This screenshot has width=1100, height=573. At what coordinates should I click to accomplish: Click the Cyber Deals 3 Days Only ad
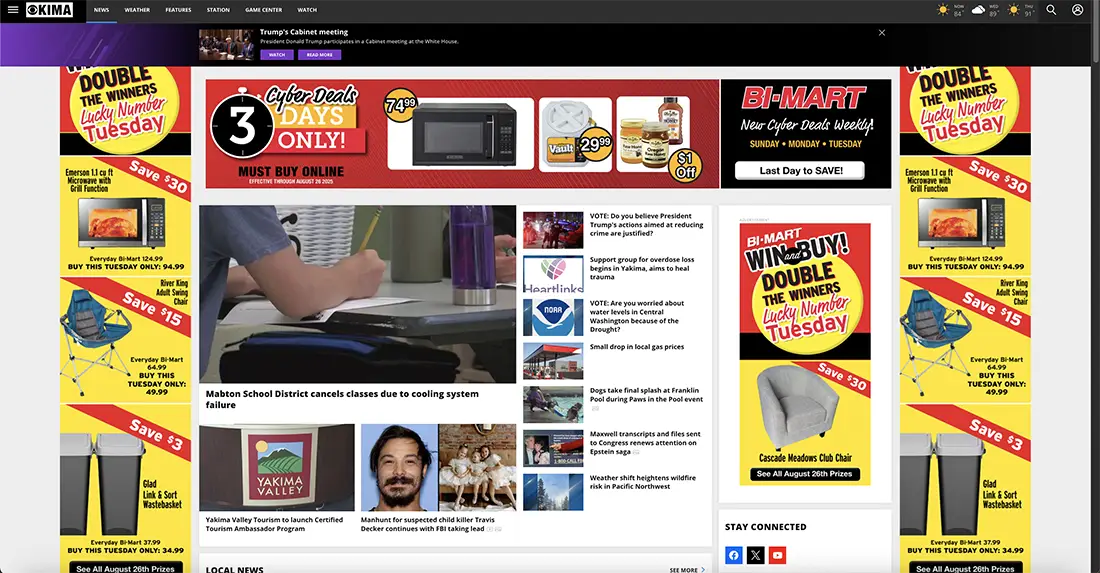(462, 133)
